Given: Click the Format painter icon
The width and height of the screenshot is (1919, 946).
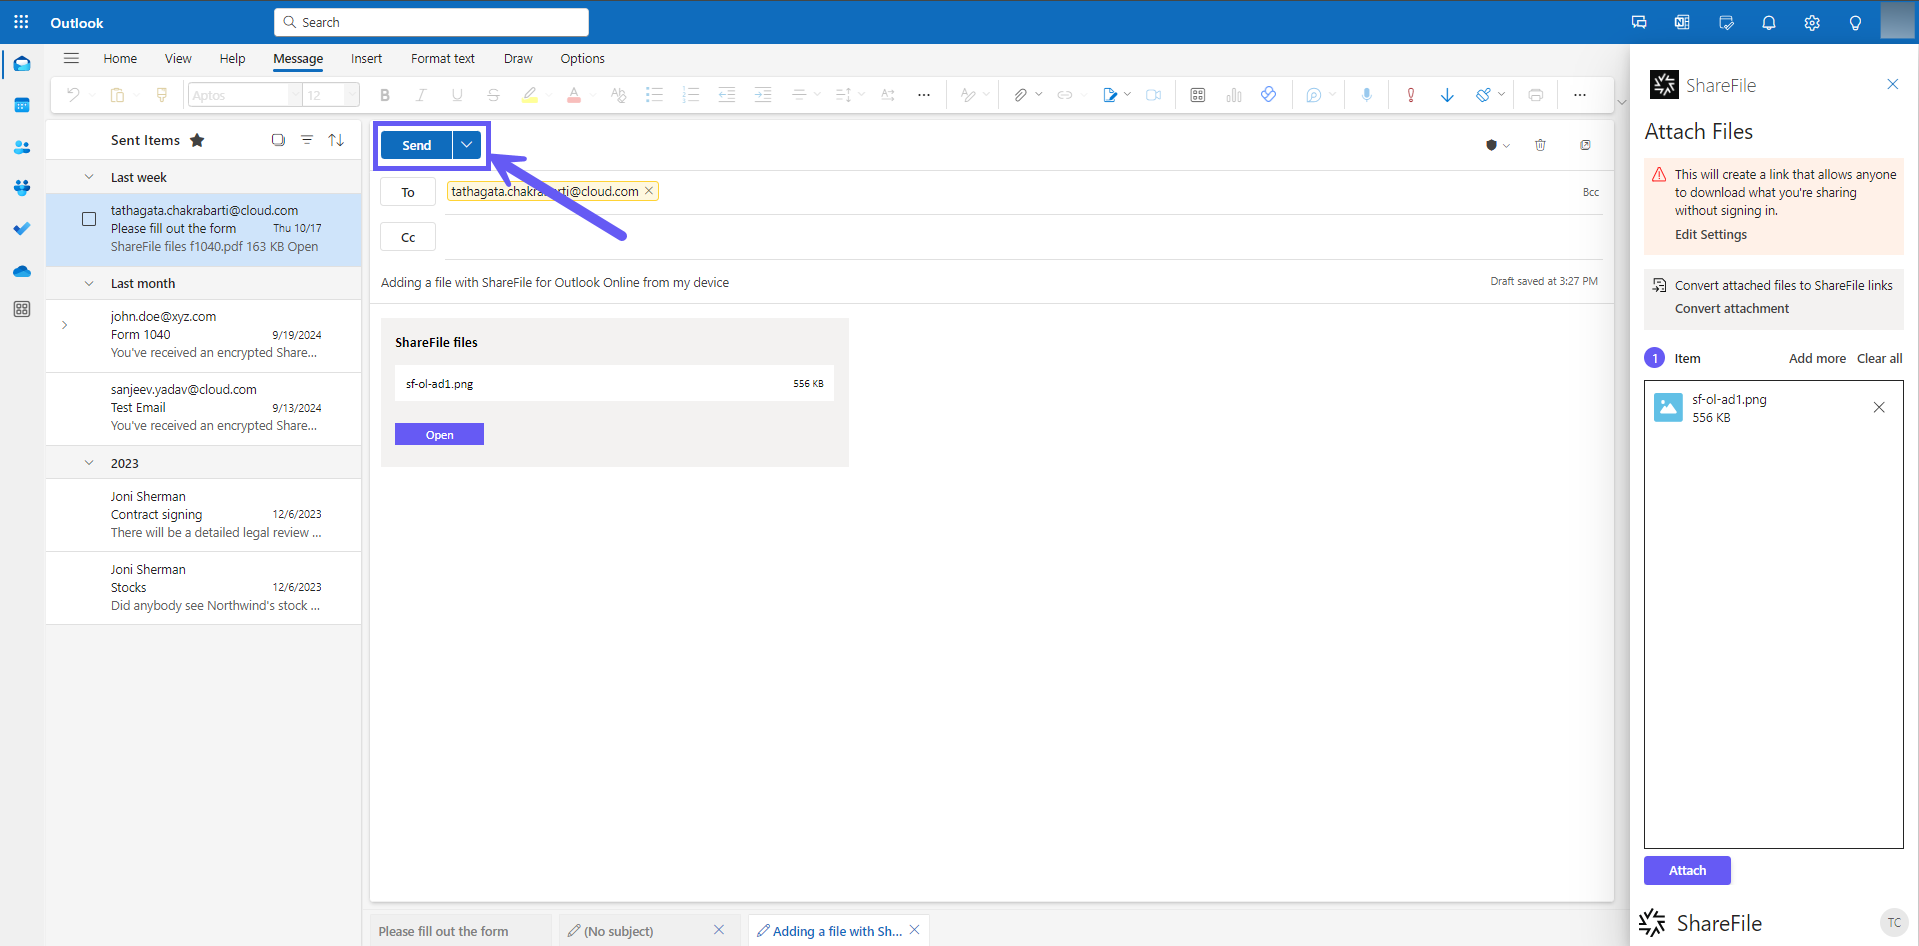Looking at the screenshot, I should tap(161, 95).
